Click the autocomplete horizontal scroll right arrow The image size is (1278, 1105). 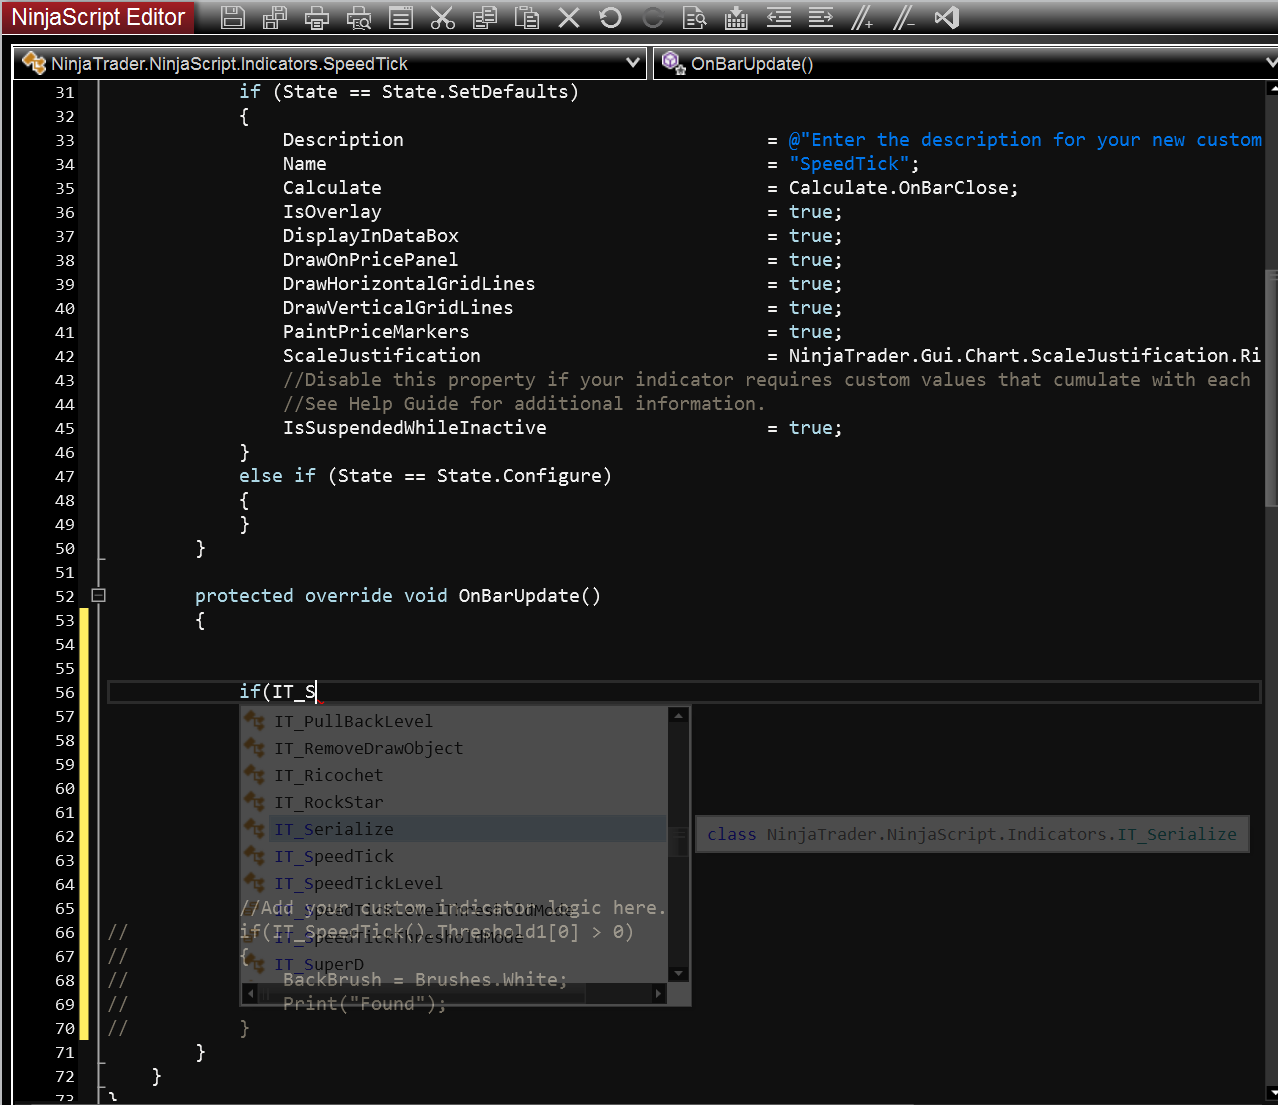(658, 994)
